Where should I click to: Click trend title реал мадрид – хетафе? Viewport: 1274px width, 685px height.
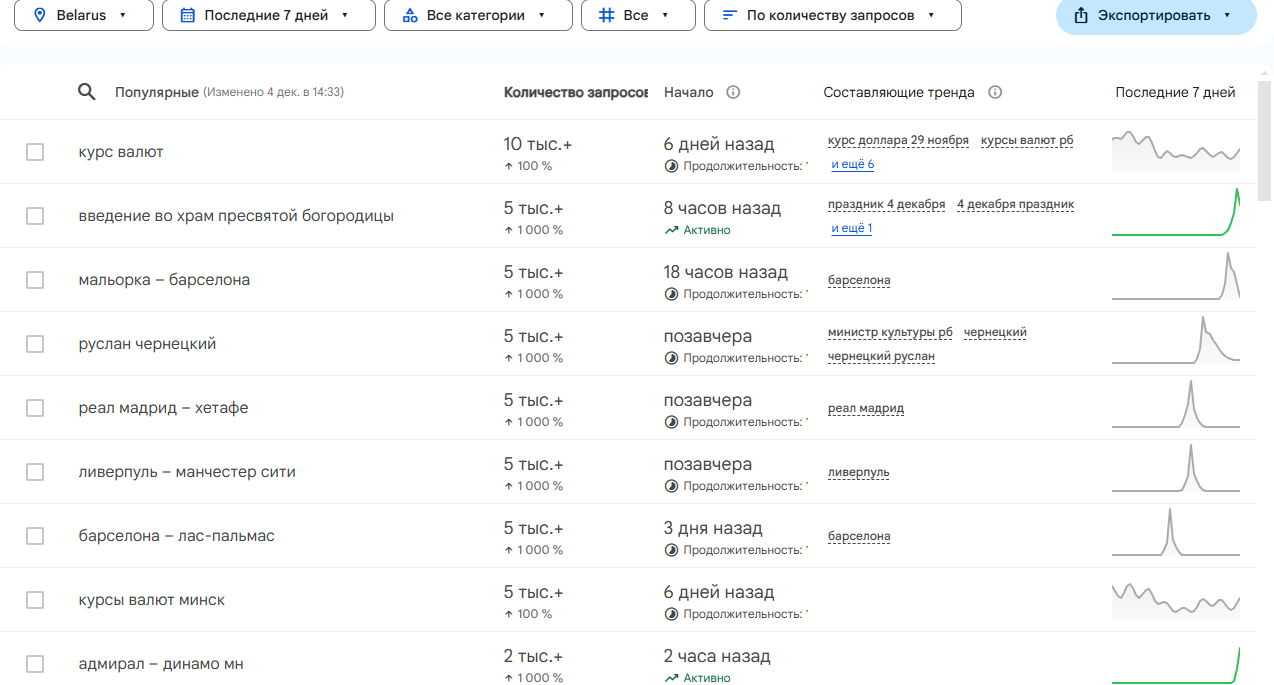[x=163, y=408]
